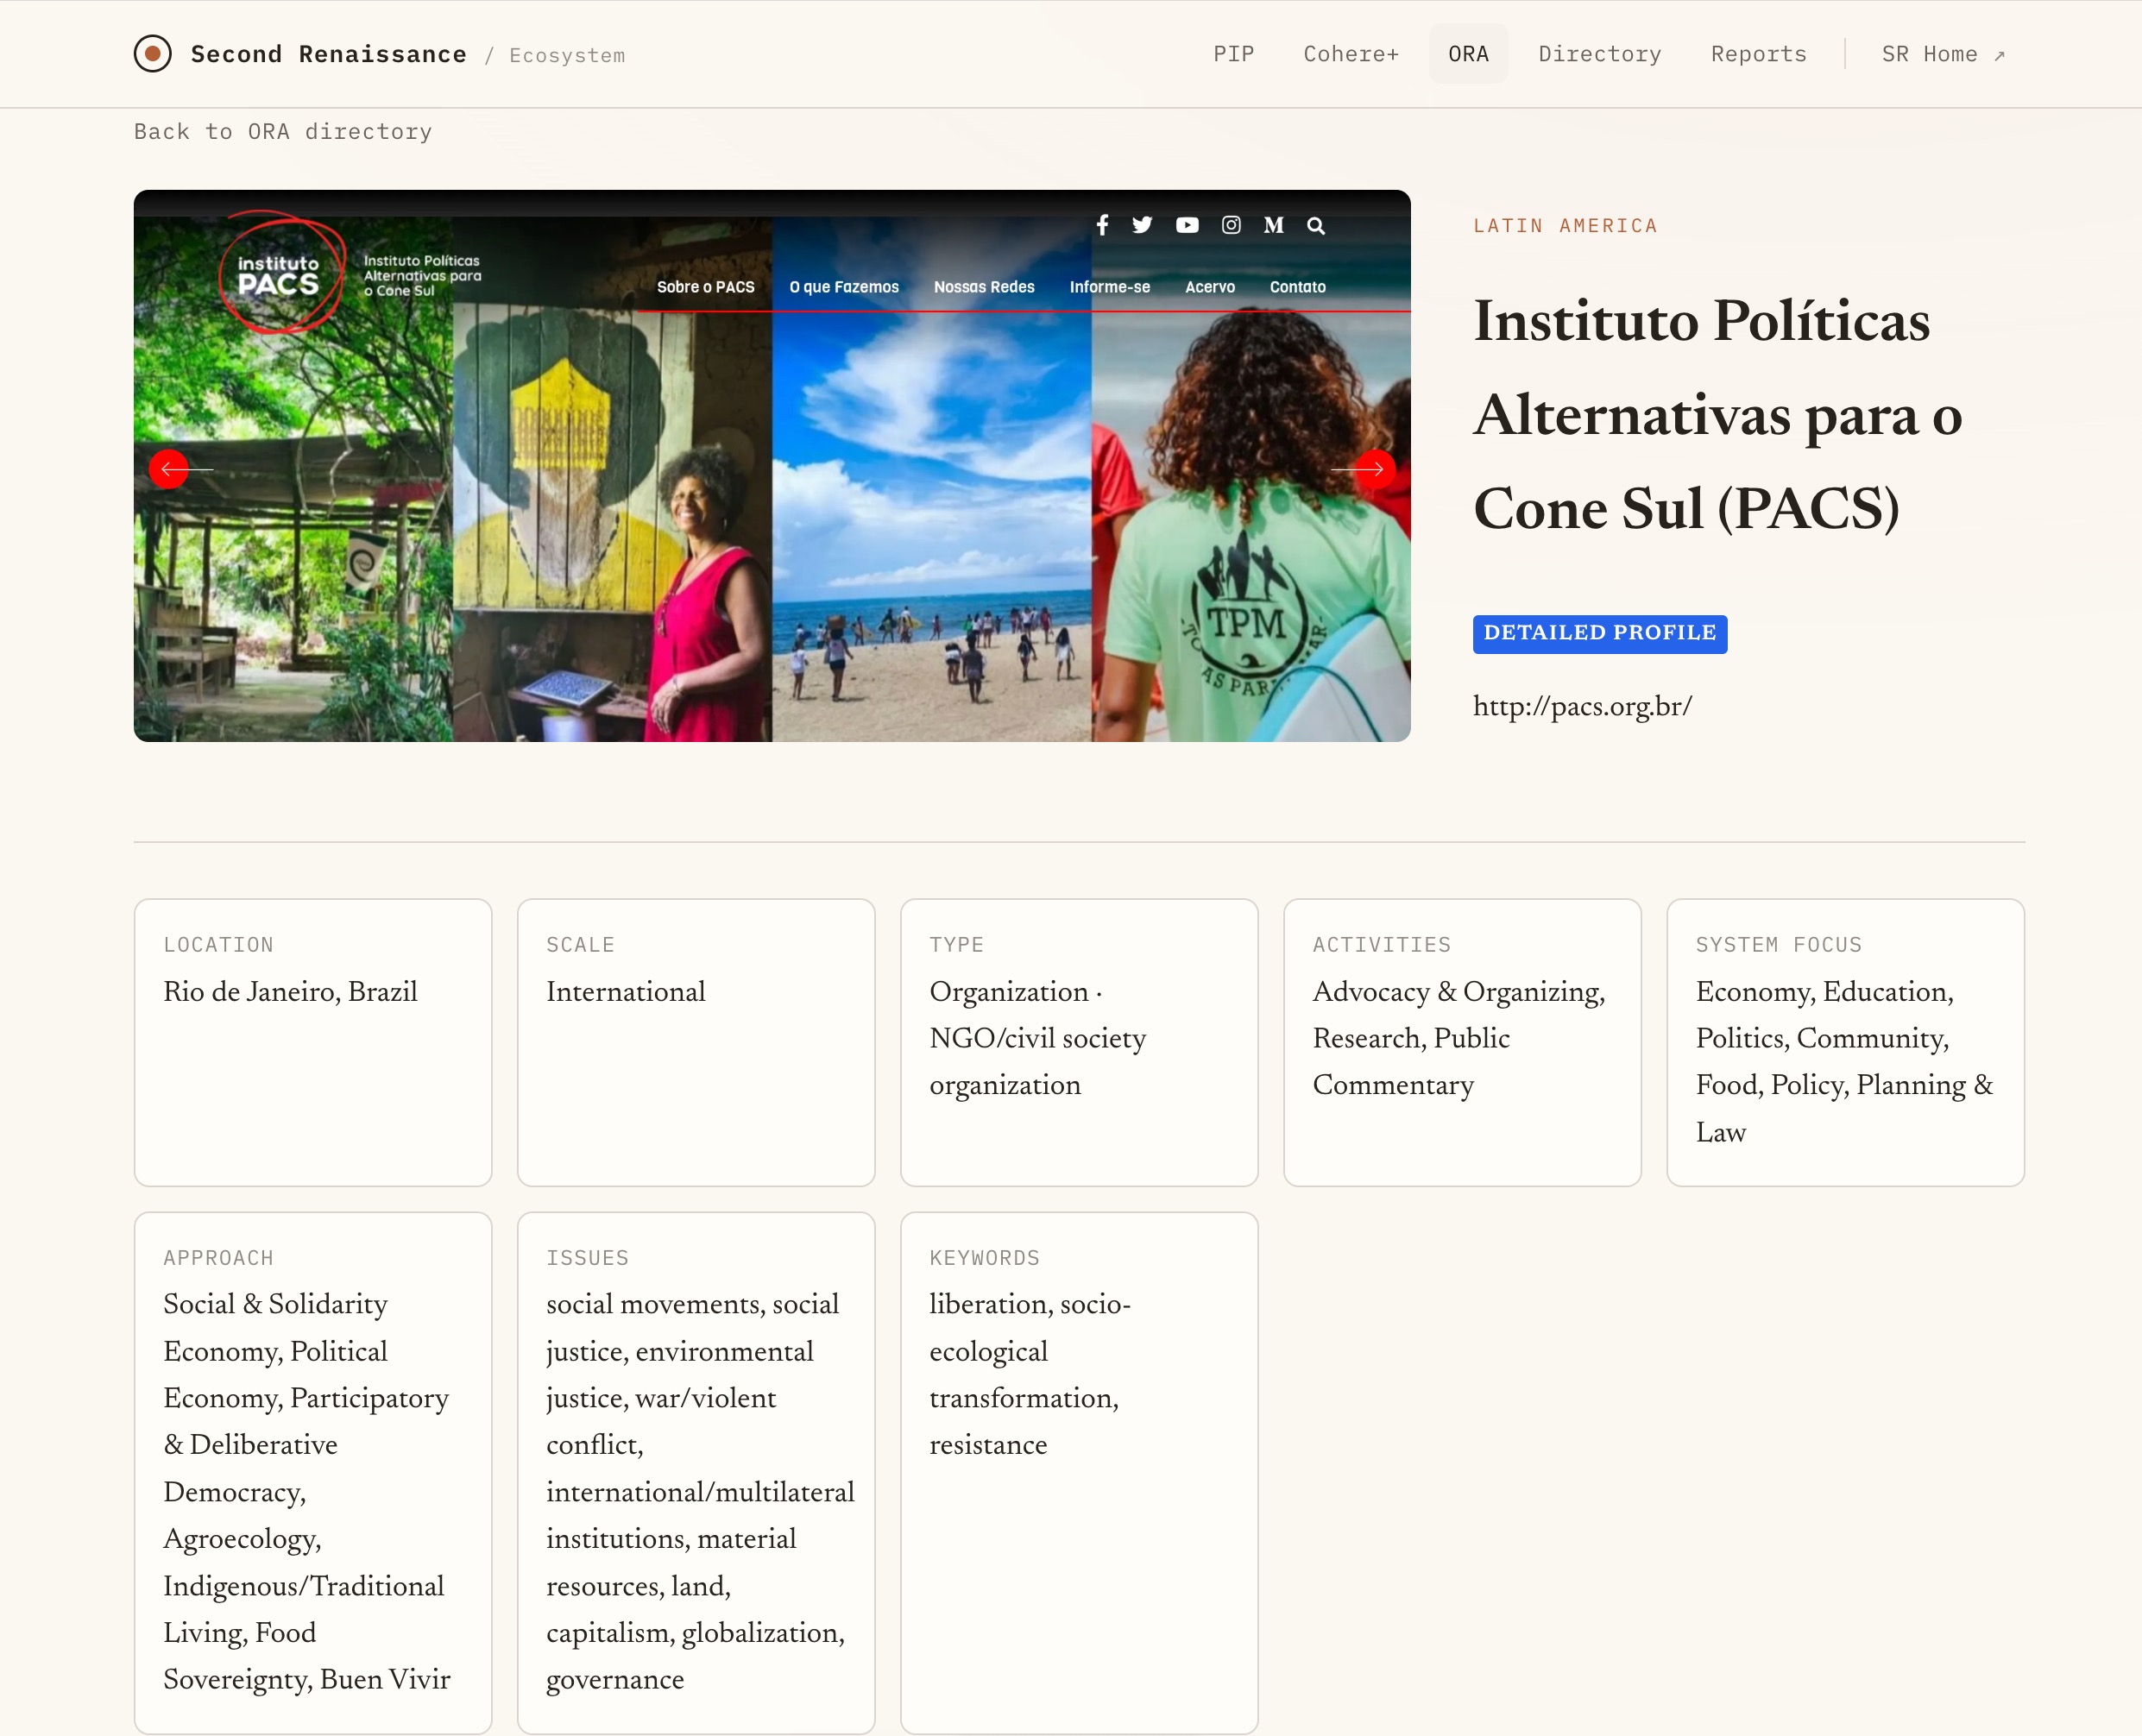The height and width of the screenshot is (1736, 2142).
Task: Click the Instagram icon in the preview
Action: pos(1231,225)
